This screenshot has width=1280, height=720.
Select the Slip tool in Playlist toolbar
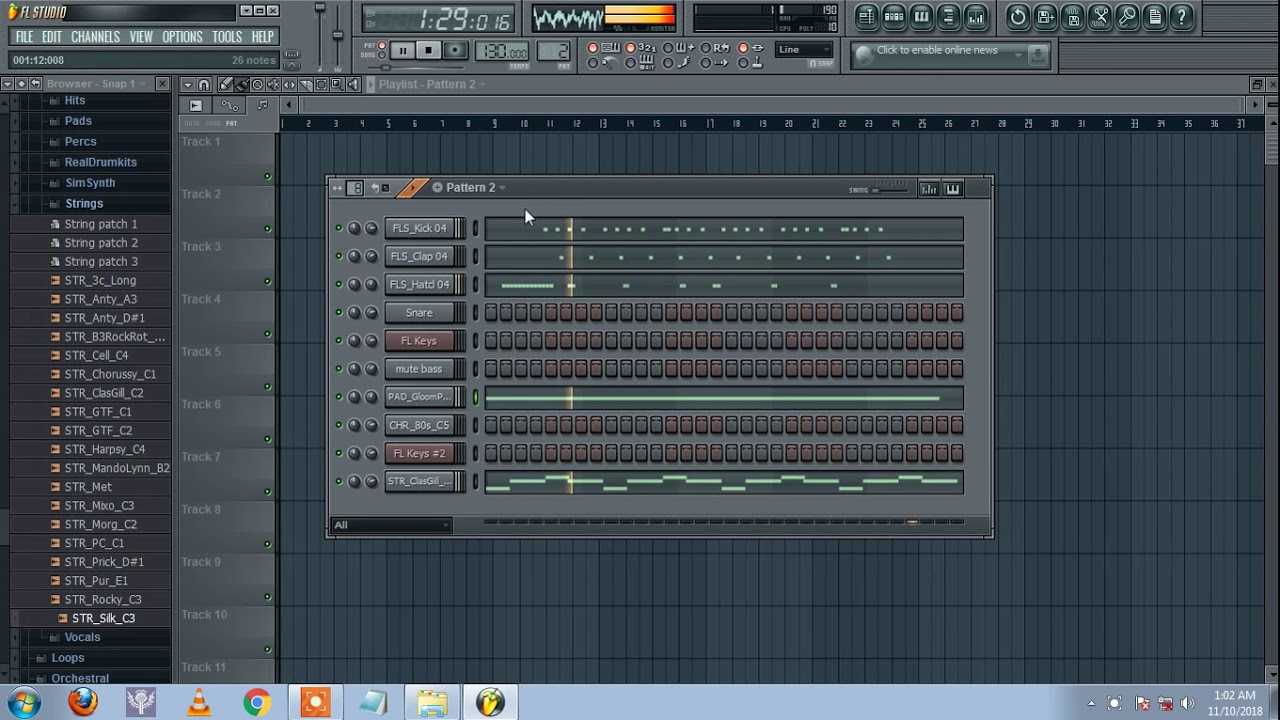[290, 85]
